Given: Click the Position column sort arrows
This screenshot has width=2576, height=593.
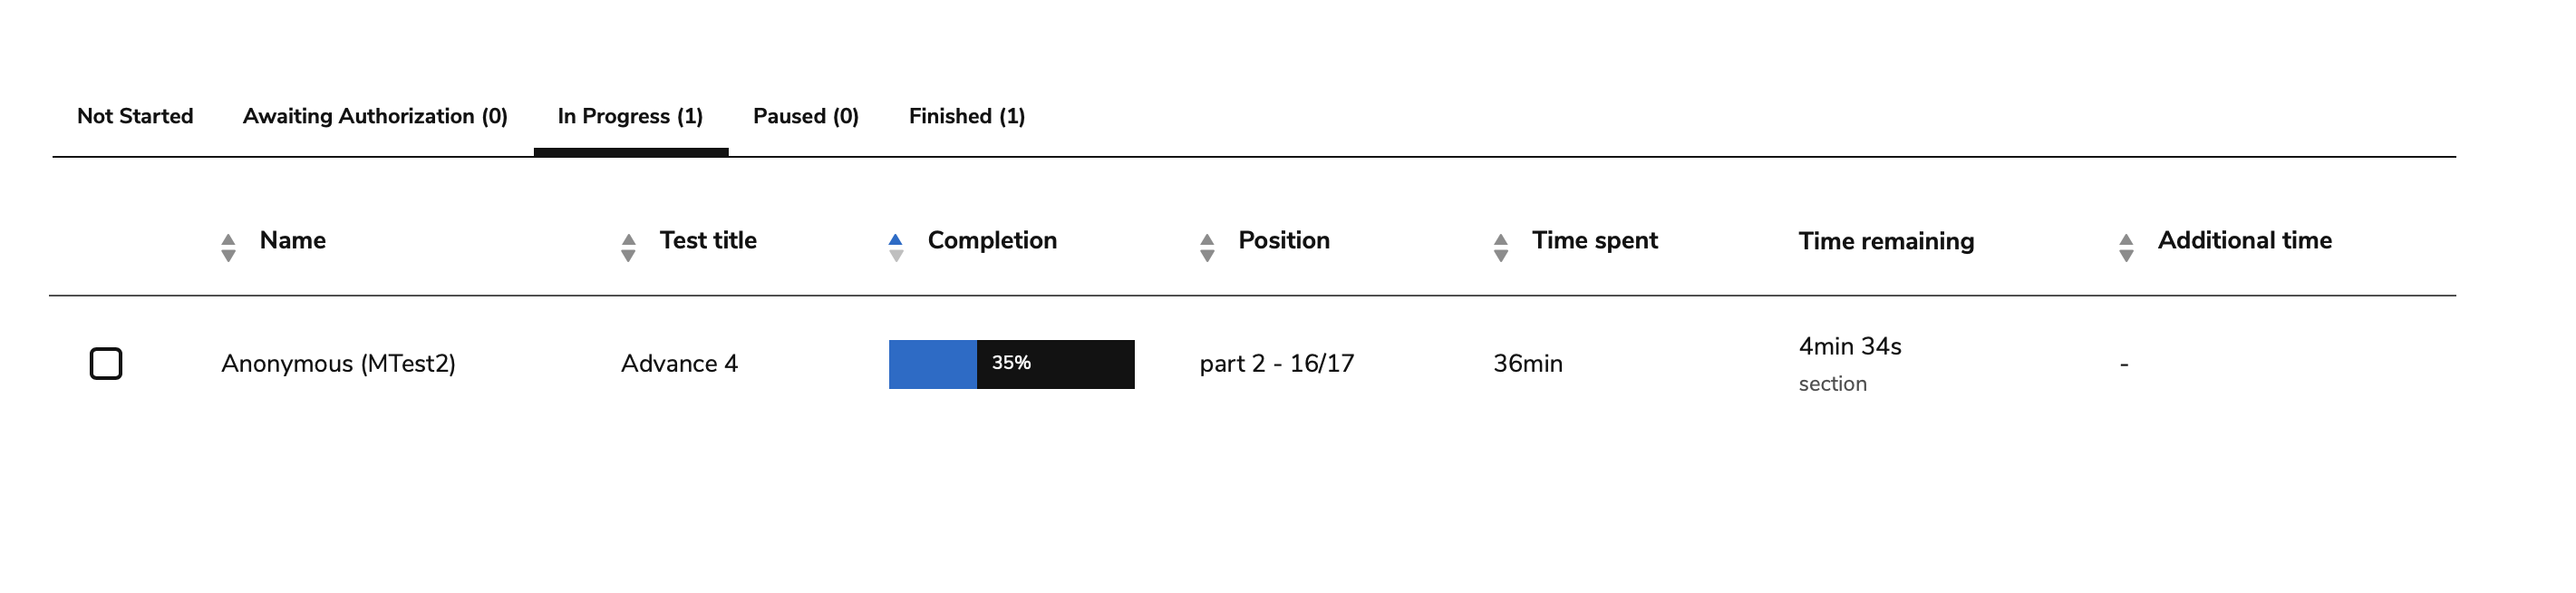Looking at the screenshot, I should pyautogui.click(x=1207, y=247).
